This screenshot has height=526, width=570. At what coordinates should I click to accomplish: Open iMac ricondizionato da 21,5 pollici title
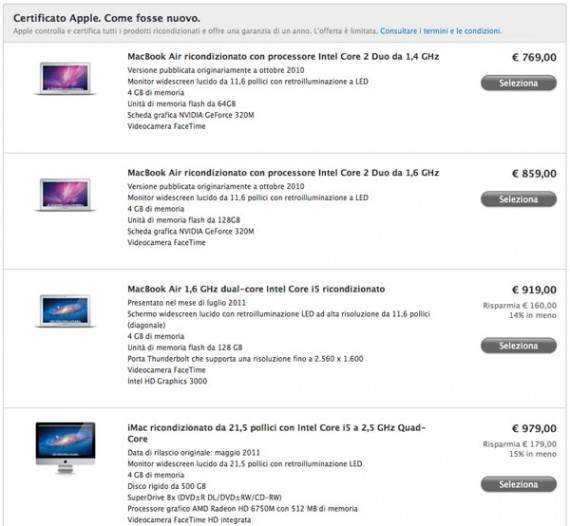tap(276, 433)
